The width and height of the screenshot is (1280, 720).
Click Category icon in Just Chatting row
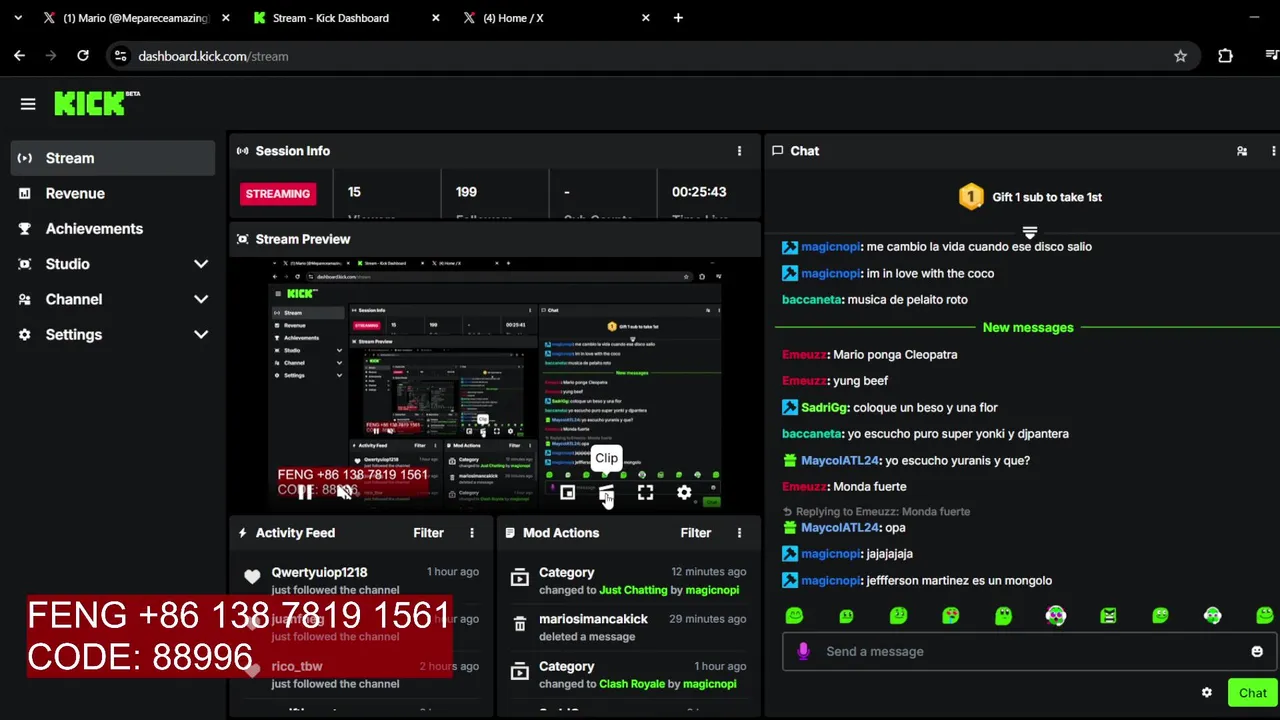(x=519, y=577)
